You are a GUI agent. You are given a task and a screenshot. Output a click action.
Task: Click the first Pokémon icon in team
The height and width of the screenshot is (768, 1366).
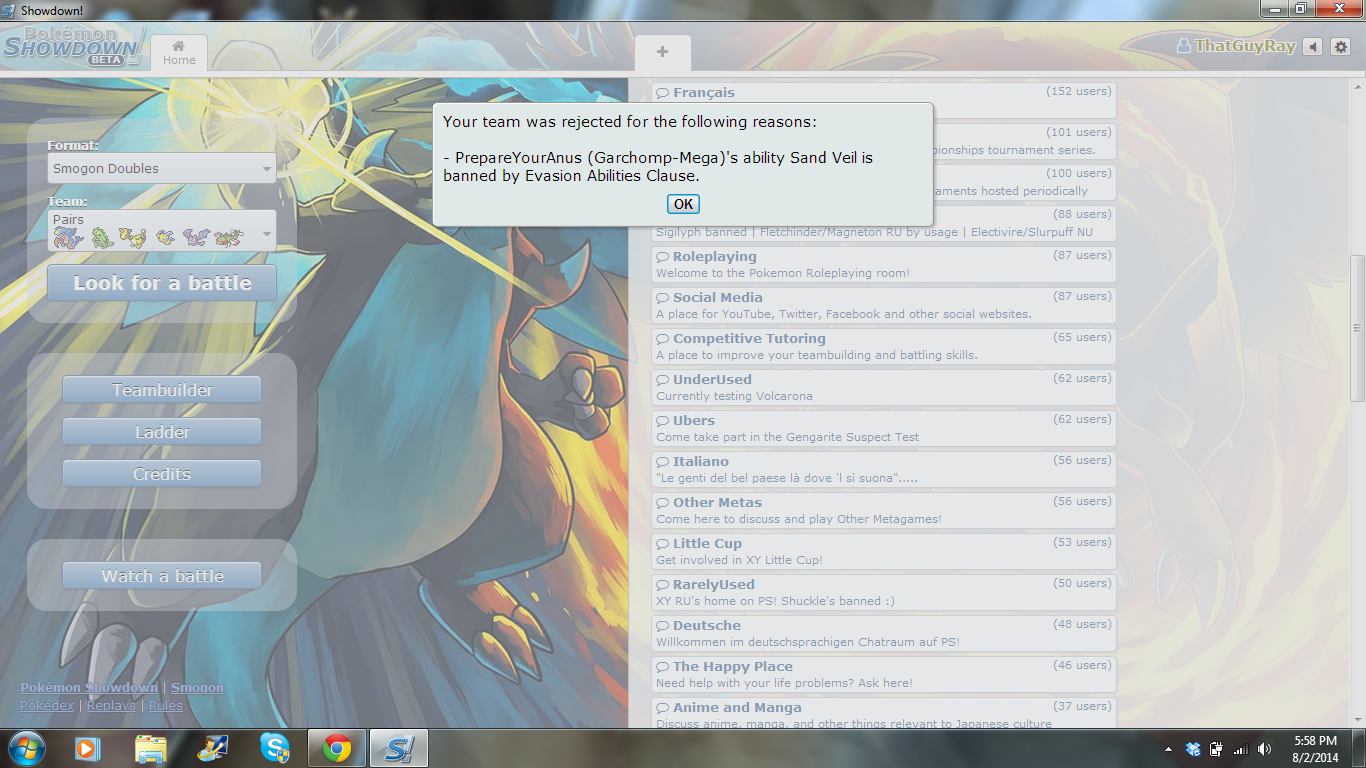69,238
